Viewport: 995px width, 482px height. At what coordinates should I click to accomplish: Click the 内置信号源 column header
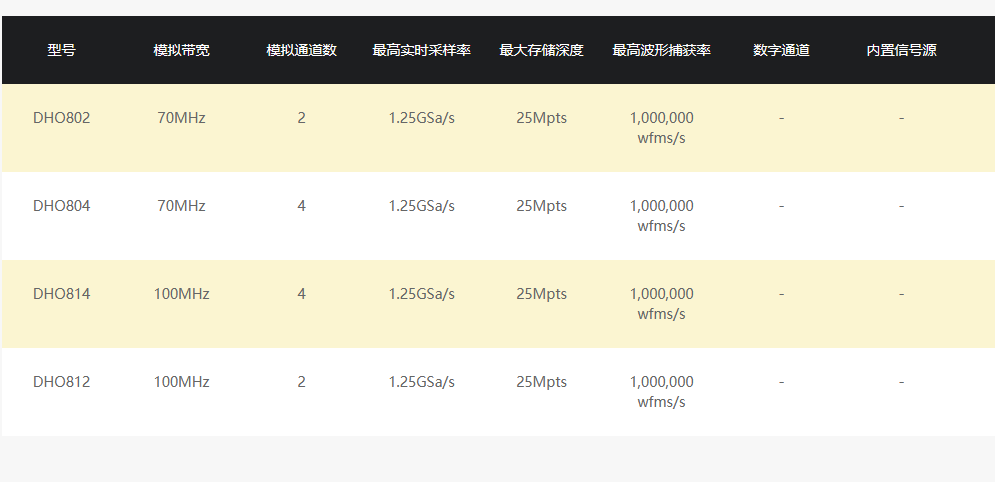point(901,50)
